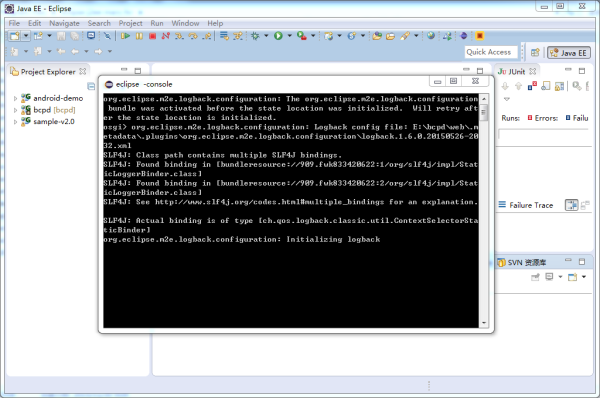Click the Open Web Browser globe icon
Screen dimensions: 600x398
pyautogui.click(x=431, y=36)
